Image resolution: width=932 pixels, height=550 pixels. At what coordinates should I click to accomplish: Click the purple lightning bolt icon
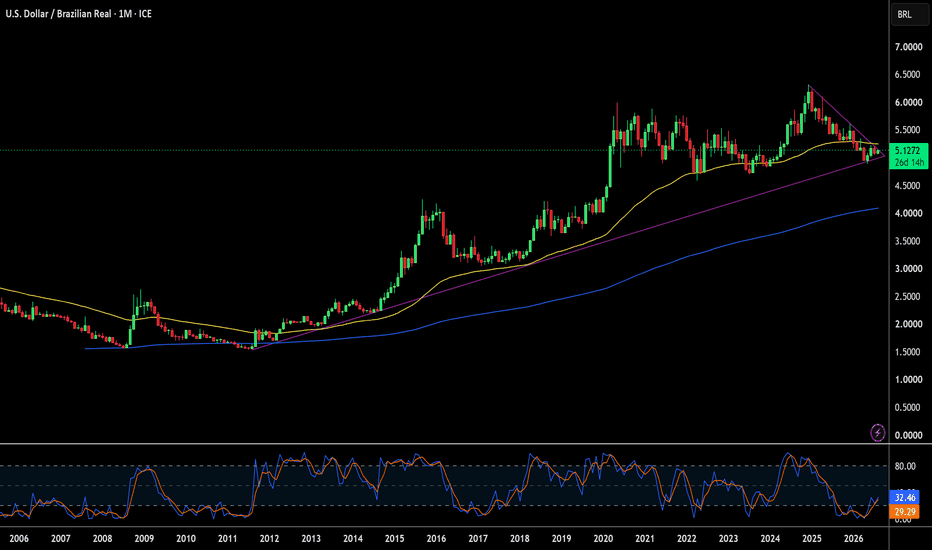[x=877, y=432]
